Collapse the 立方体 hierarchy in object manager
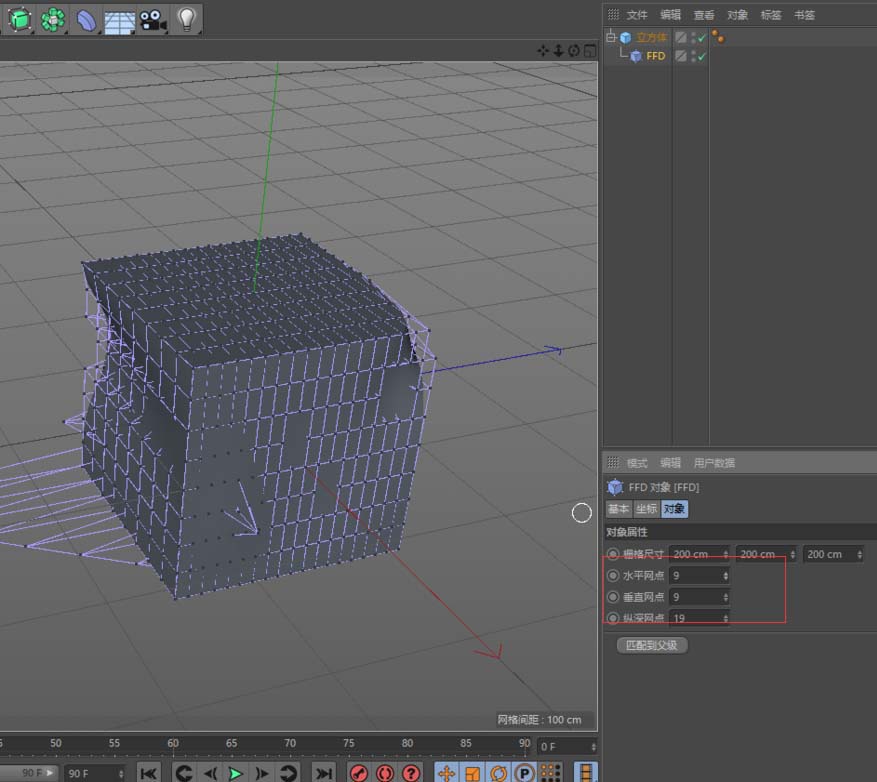Image resolution: width=877 pixels, height=782 pixels. [x=612, y=36]
